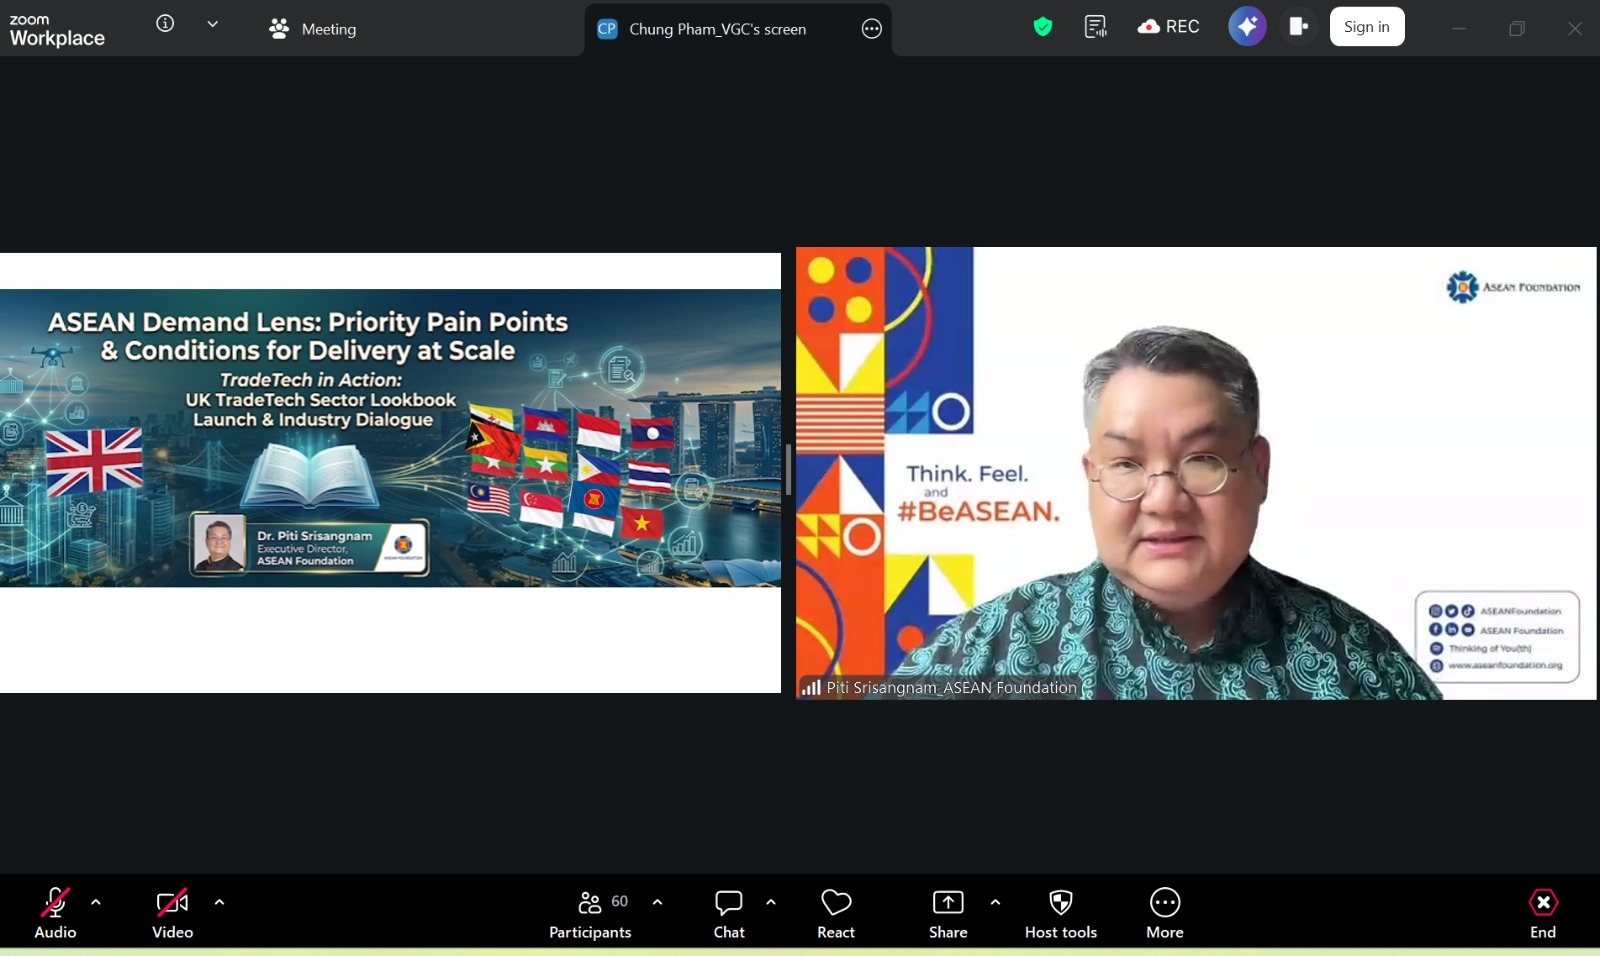Open the meeting notes summary icon
This screenshot has width=1600, height=956.
[x=1096, y=27]
